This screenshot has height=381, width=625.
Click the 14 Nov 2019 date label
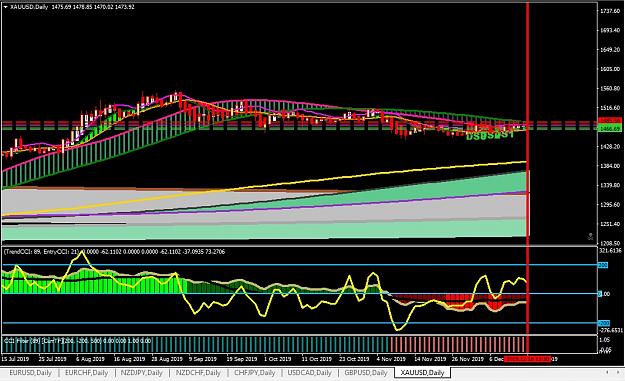pyautogui.click(x=430, y=359)
